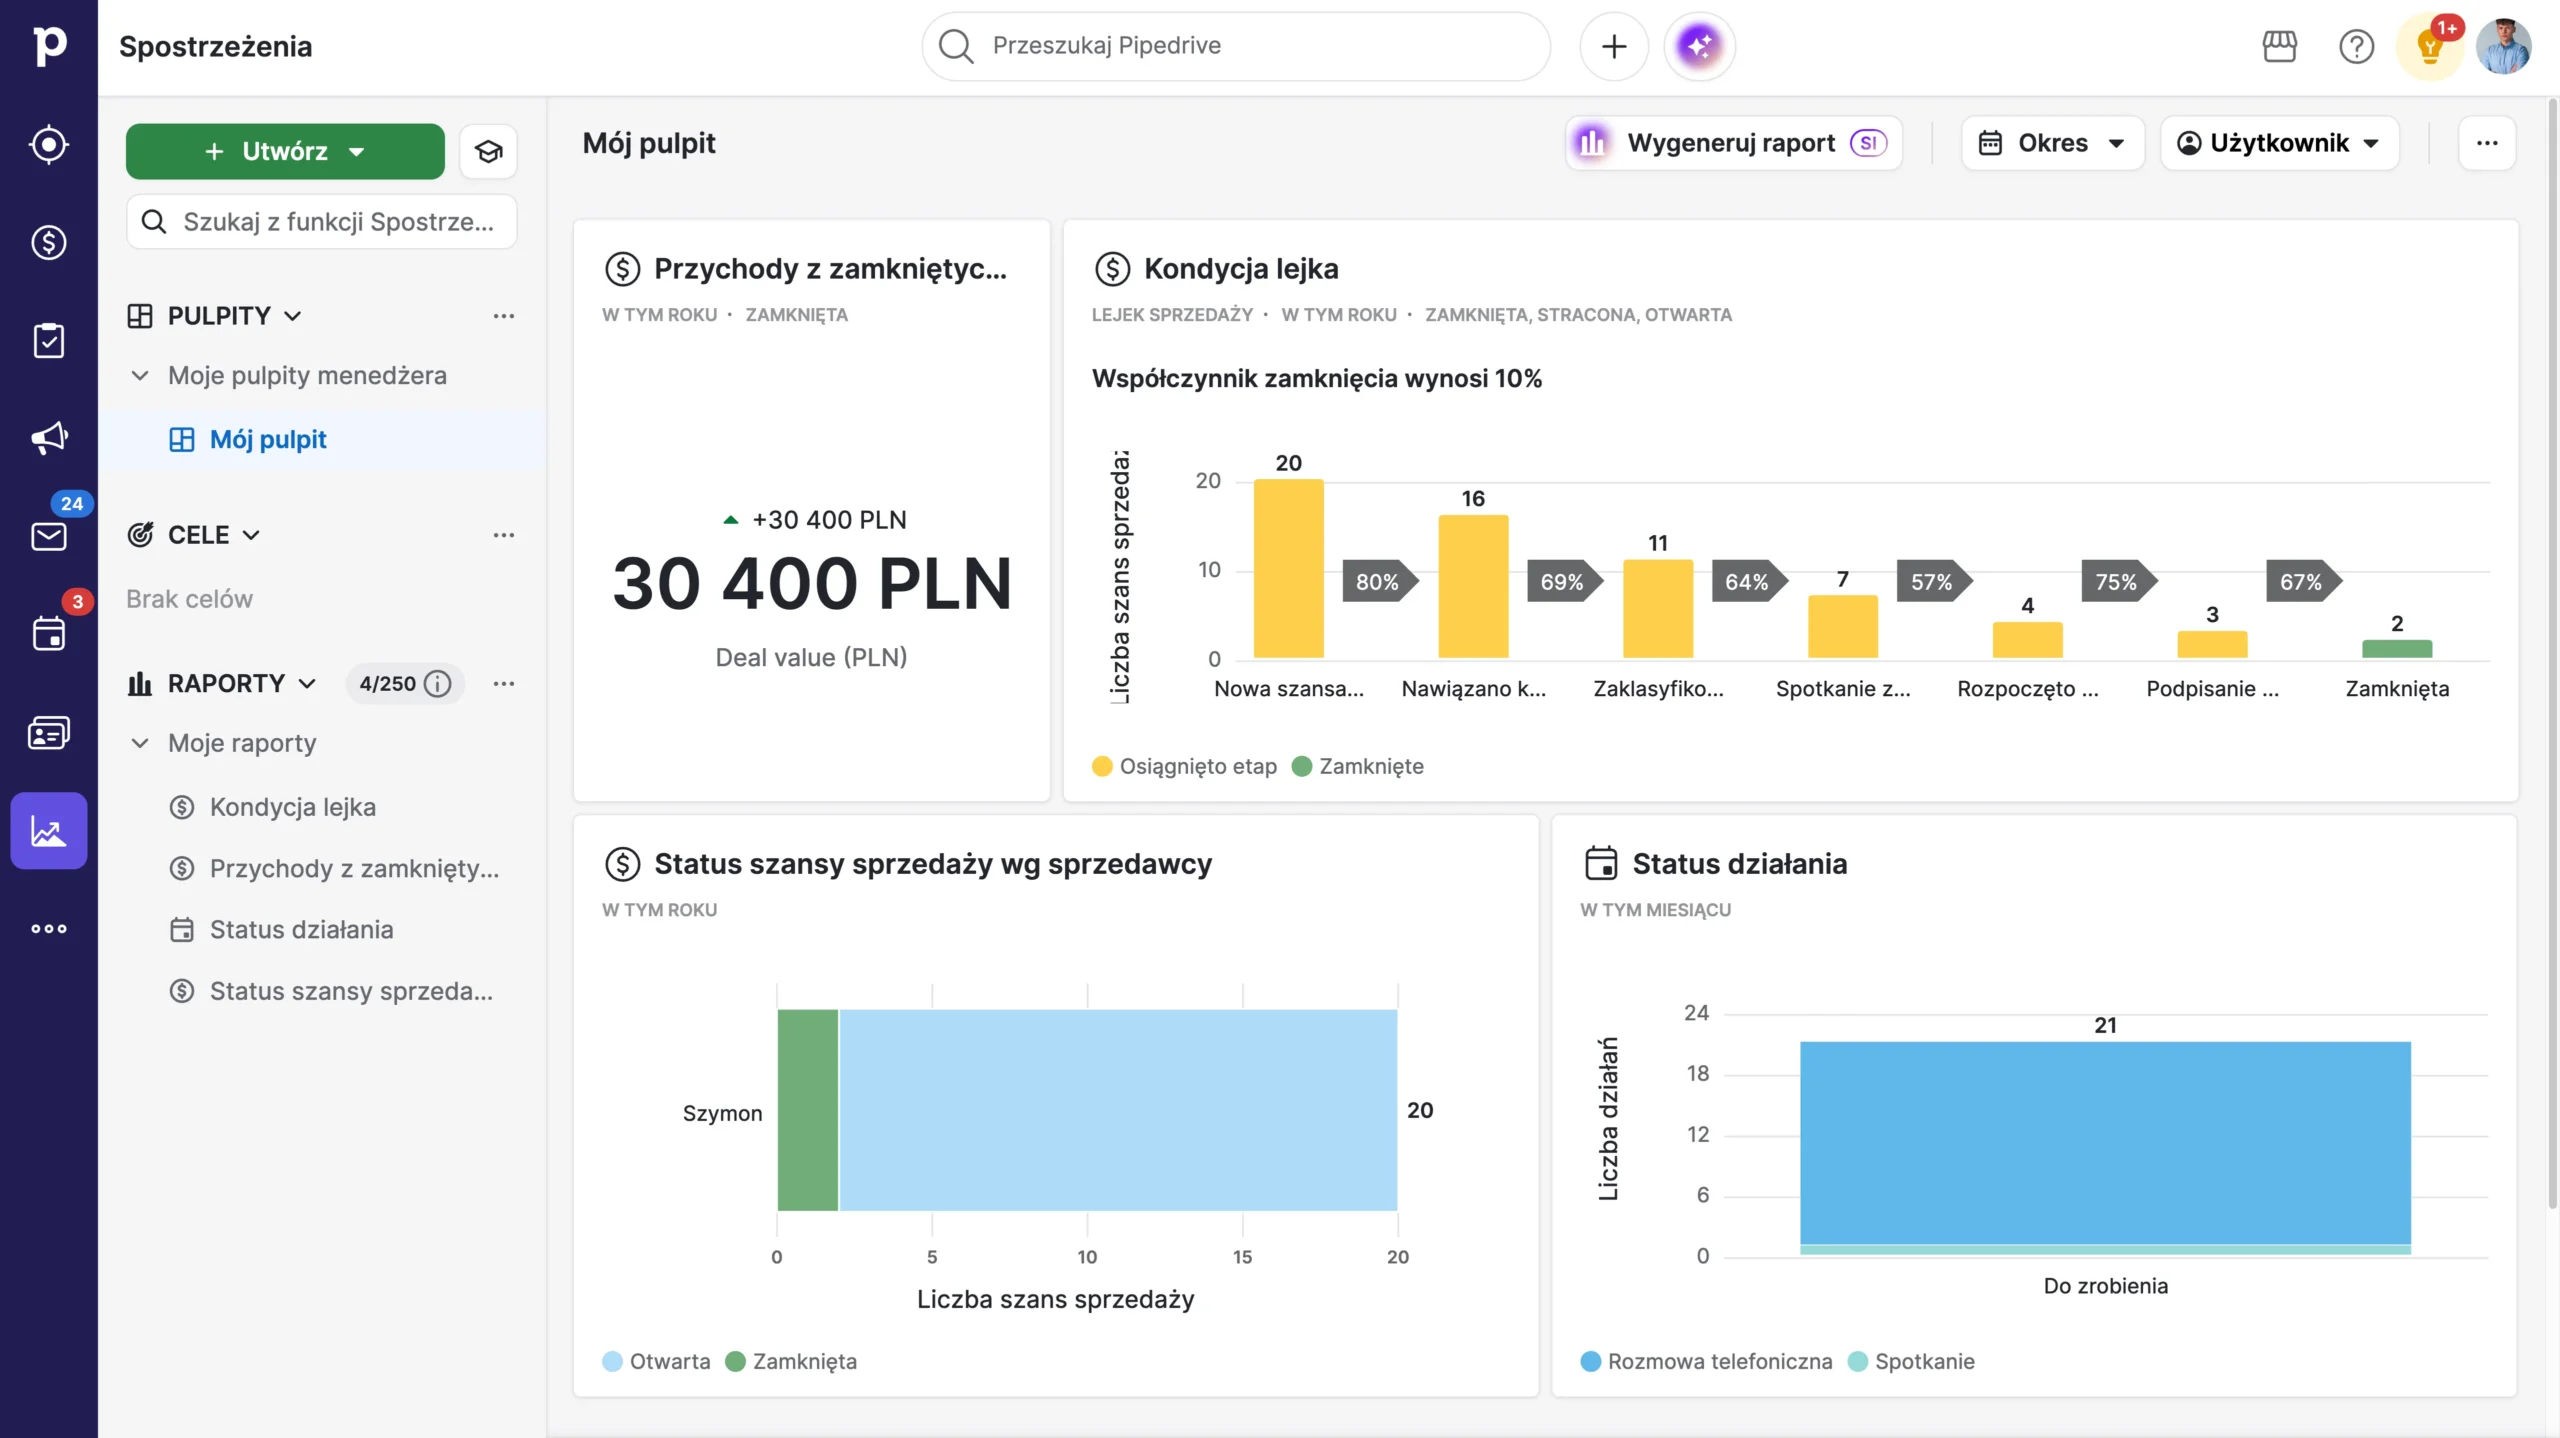This screenshot has height=1438, width=2560.
Task: Collapse Moje pulpity menedżera tree
Action: [x=140, y=376]
